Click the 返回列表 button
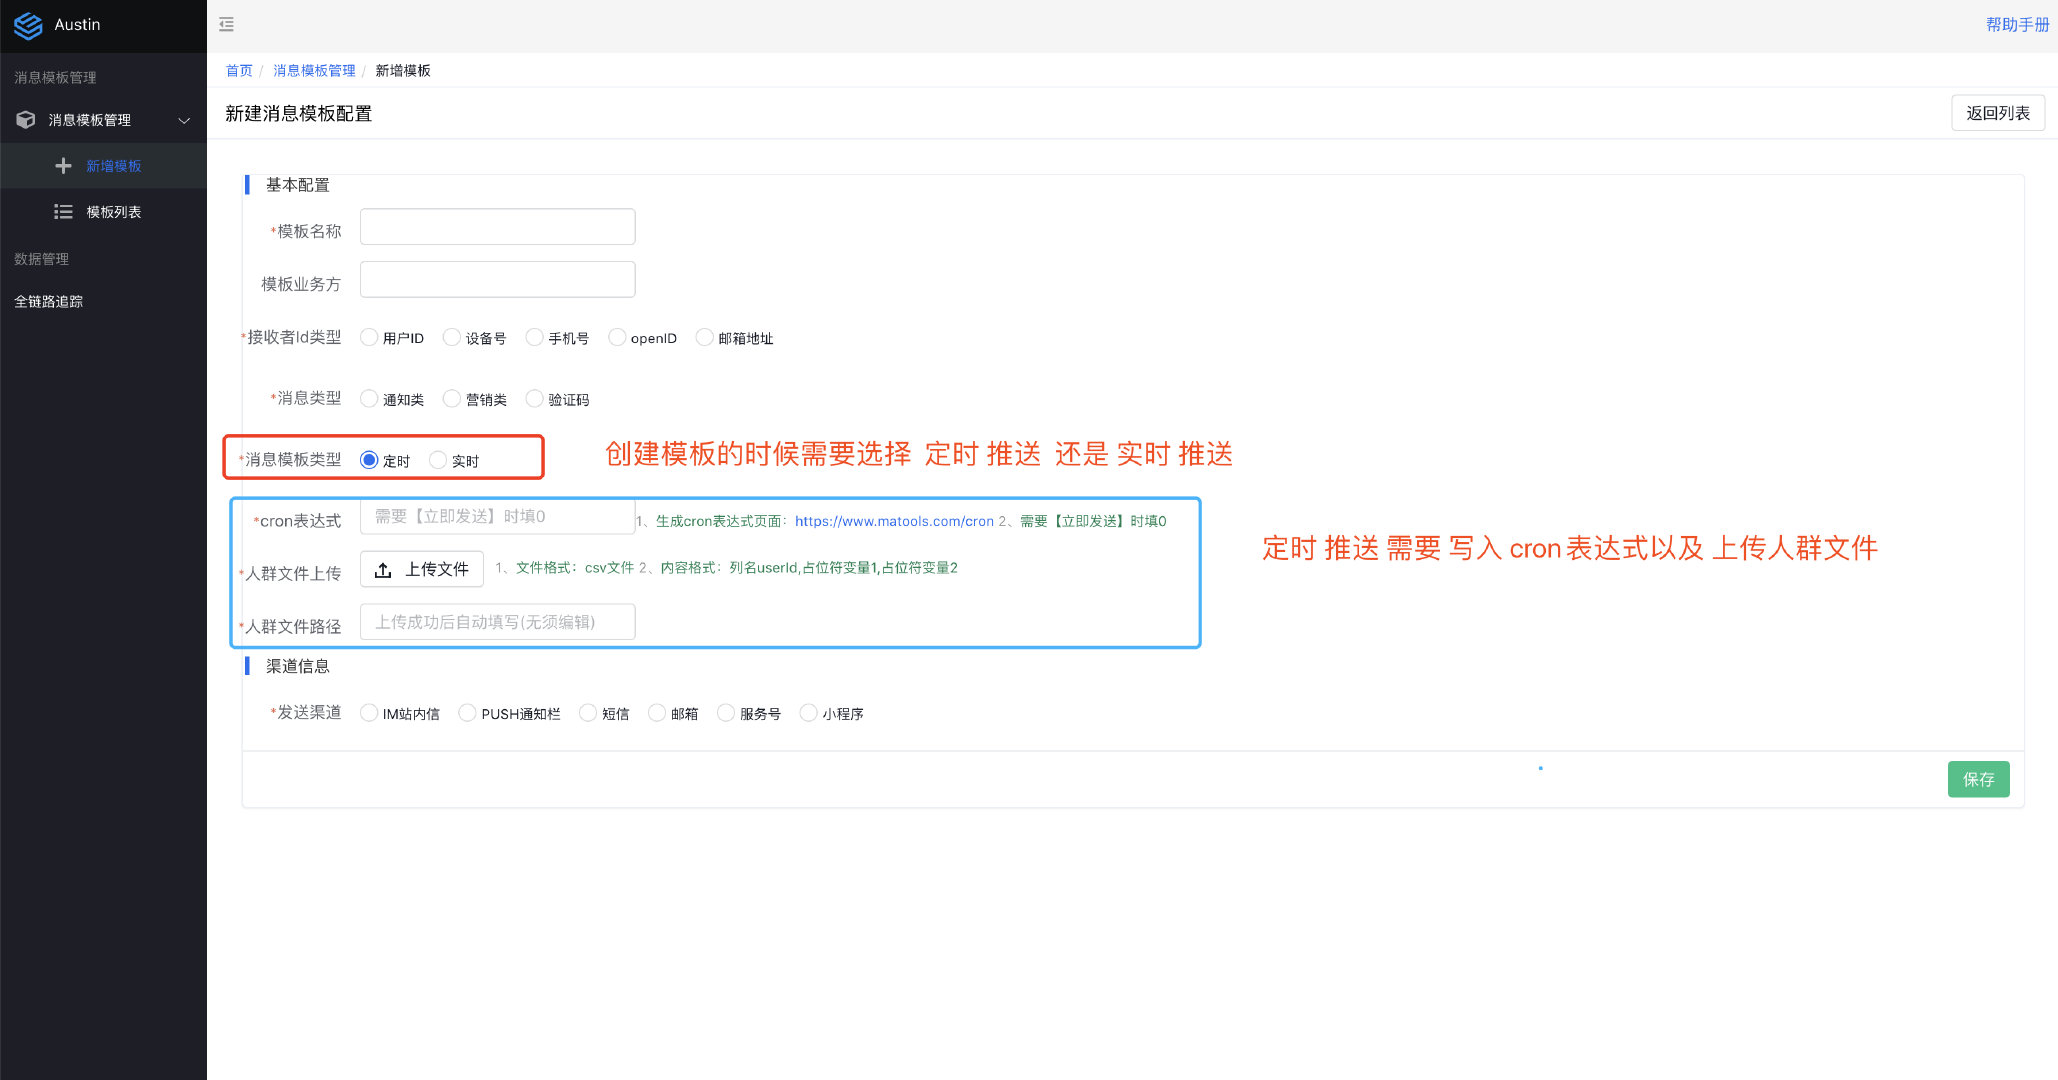Image resolution: width=2058 pixels, height=1080 pixels. click(x=1997, y=113)
